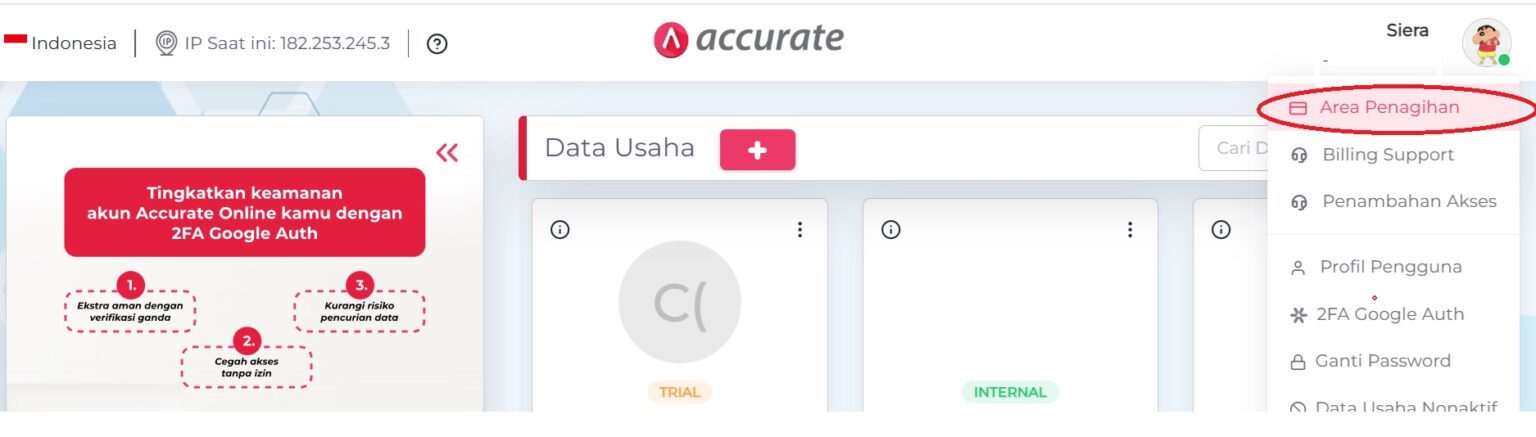Open Data Usaha Nonaktif menu entry

(x=1405, y=407)
